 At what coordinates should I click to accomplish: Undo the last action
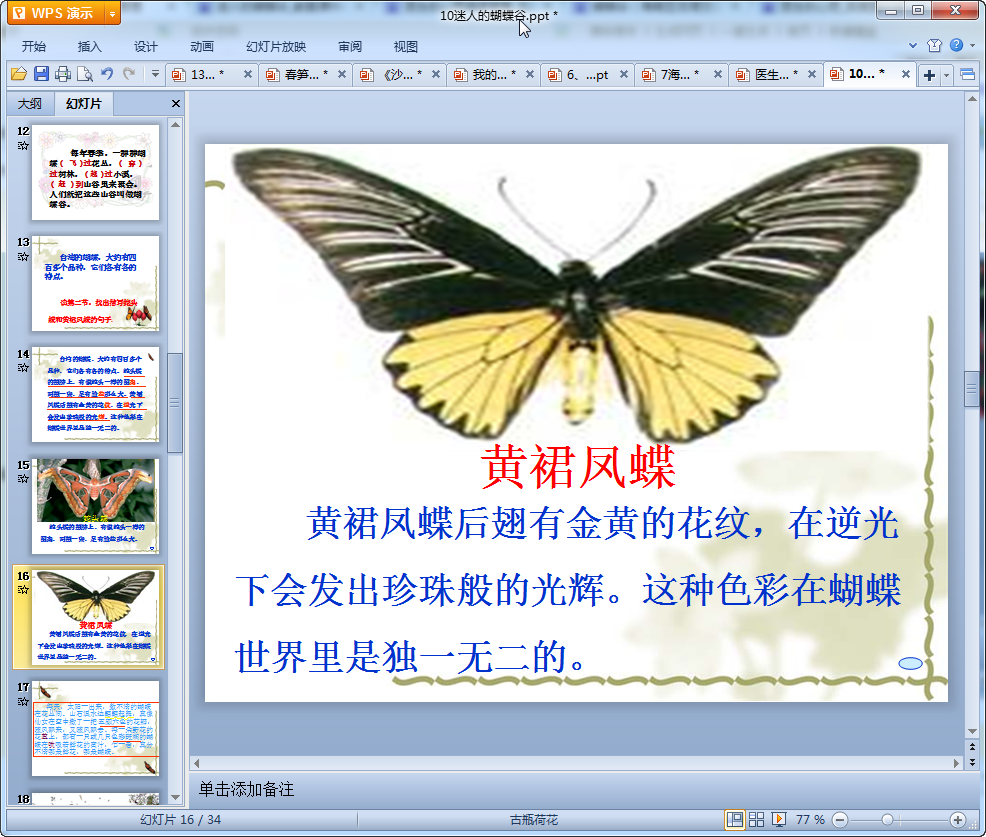[107, 74]
